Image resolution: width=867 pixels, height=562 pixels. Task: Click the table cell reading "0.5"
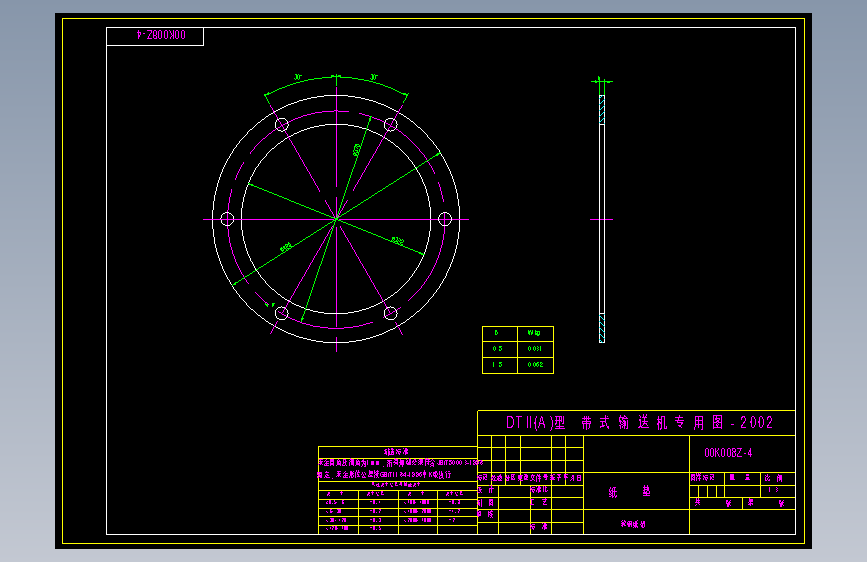(500, 349)
